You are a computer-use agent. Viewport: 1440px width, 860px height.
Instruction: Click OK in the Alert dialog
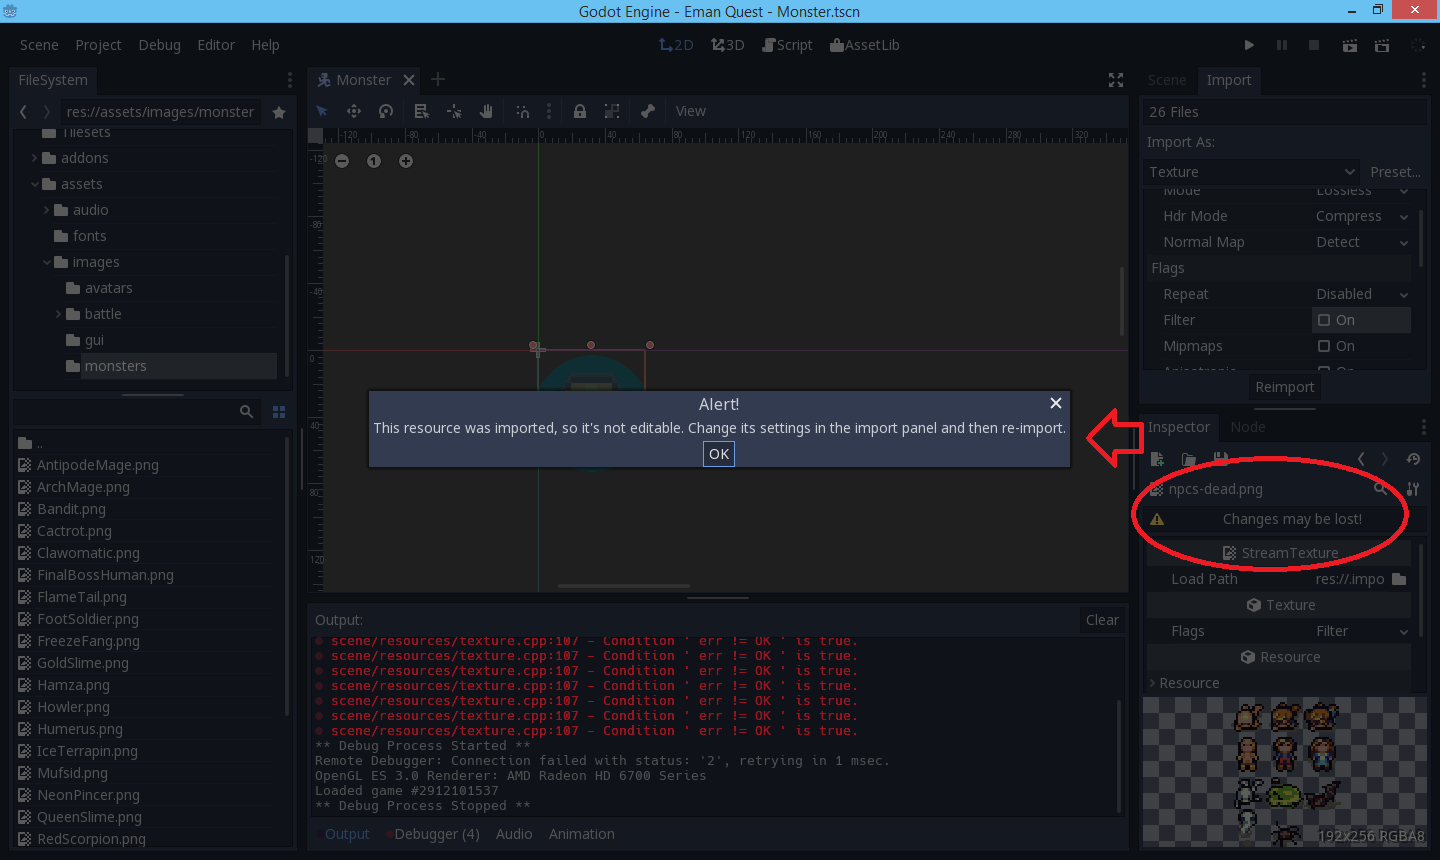point(719,454)
